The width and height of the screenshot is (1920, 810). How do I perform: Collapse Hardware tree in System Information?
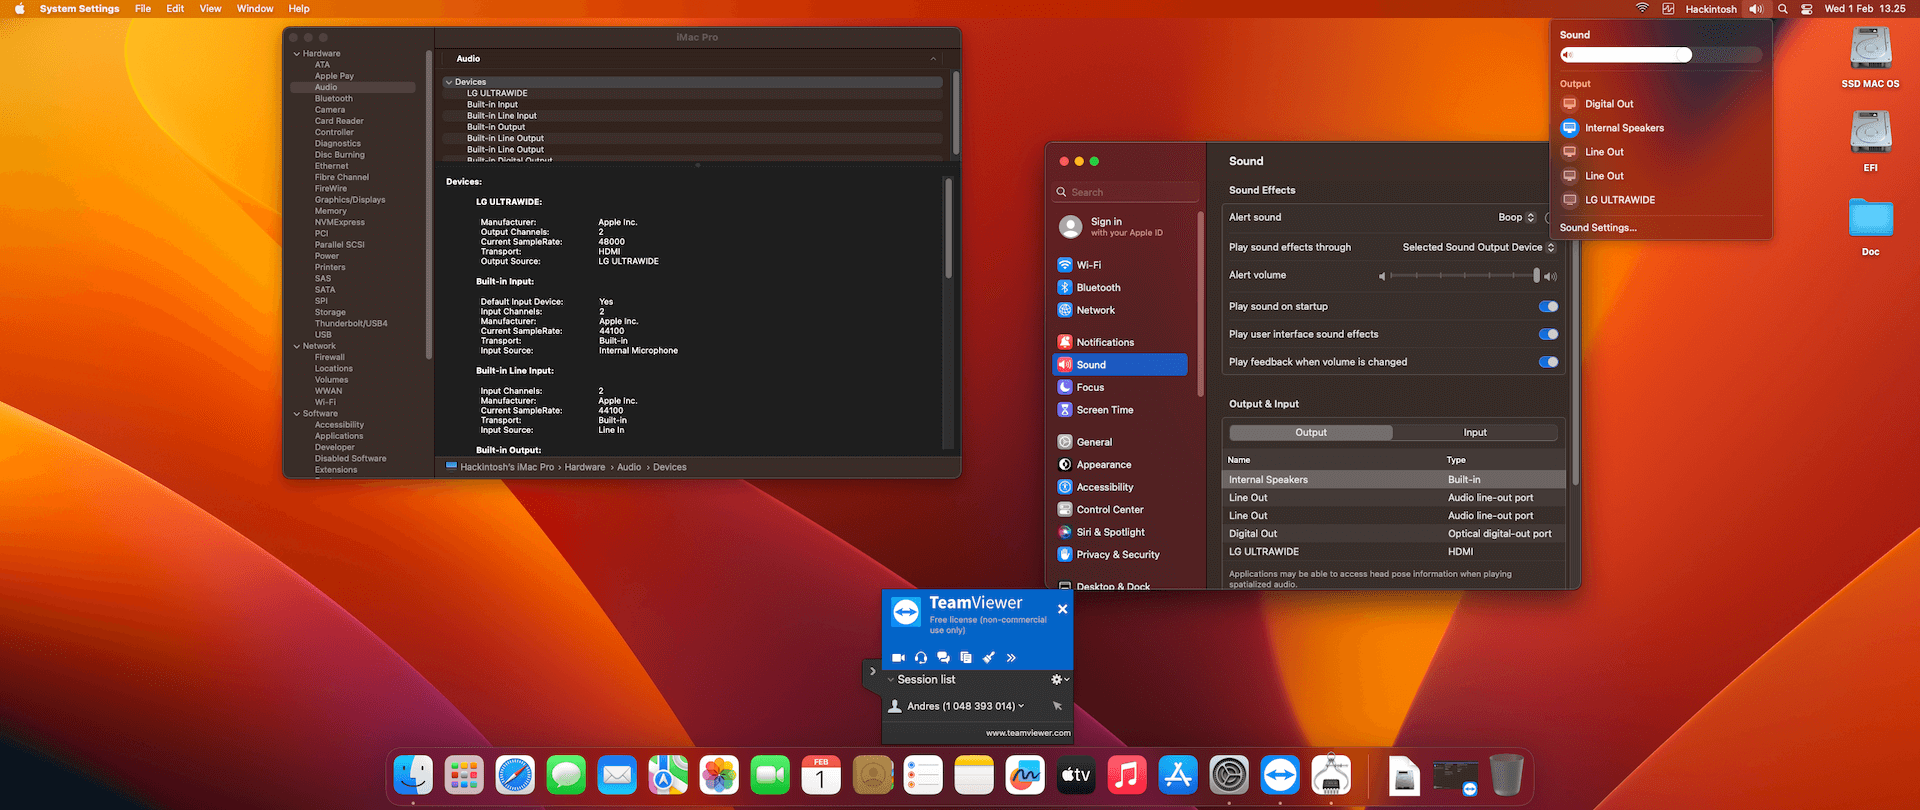click(297, 54)
